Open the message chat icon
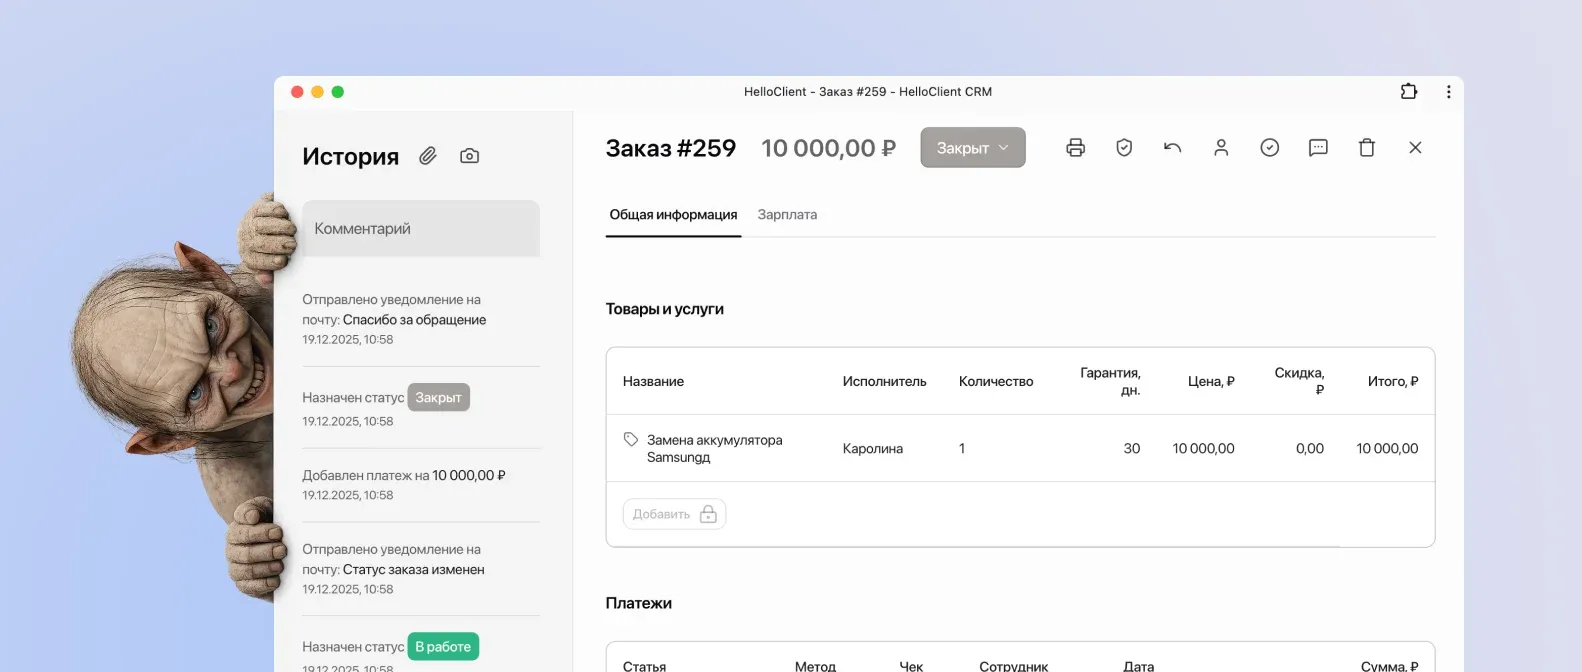The height and width of the screenshot is (672, 1582). tap(1318, 148)
